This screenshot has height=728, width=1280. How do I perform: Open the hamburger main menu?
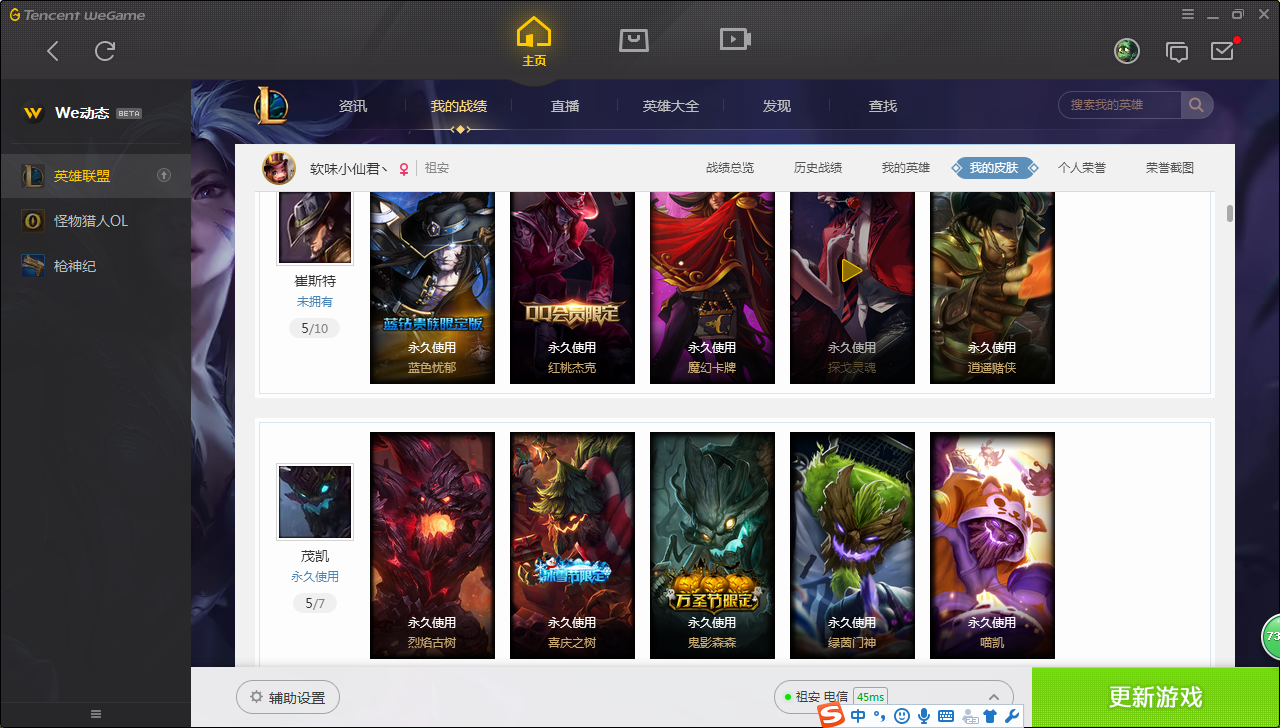1187,14
